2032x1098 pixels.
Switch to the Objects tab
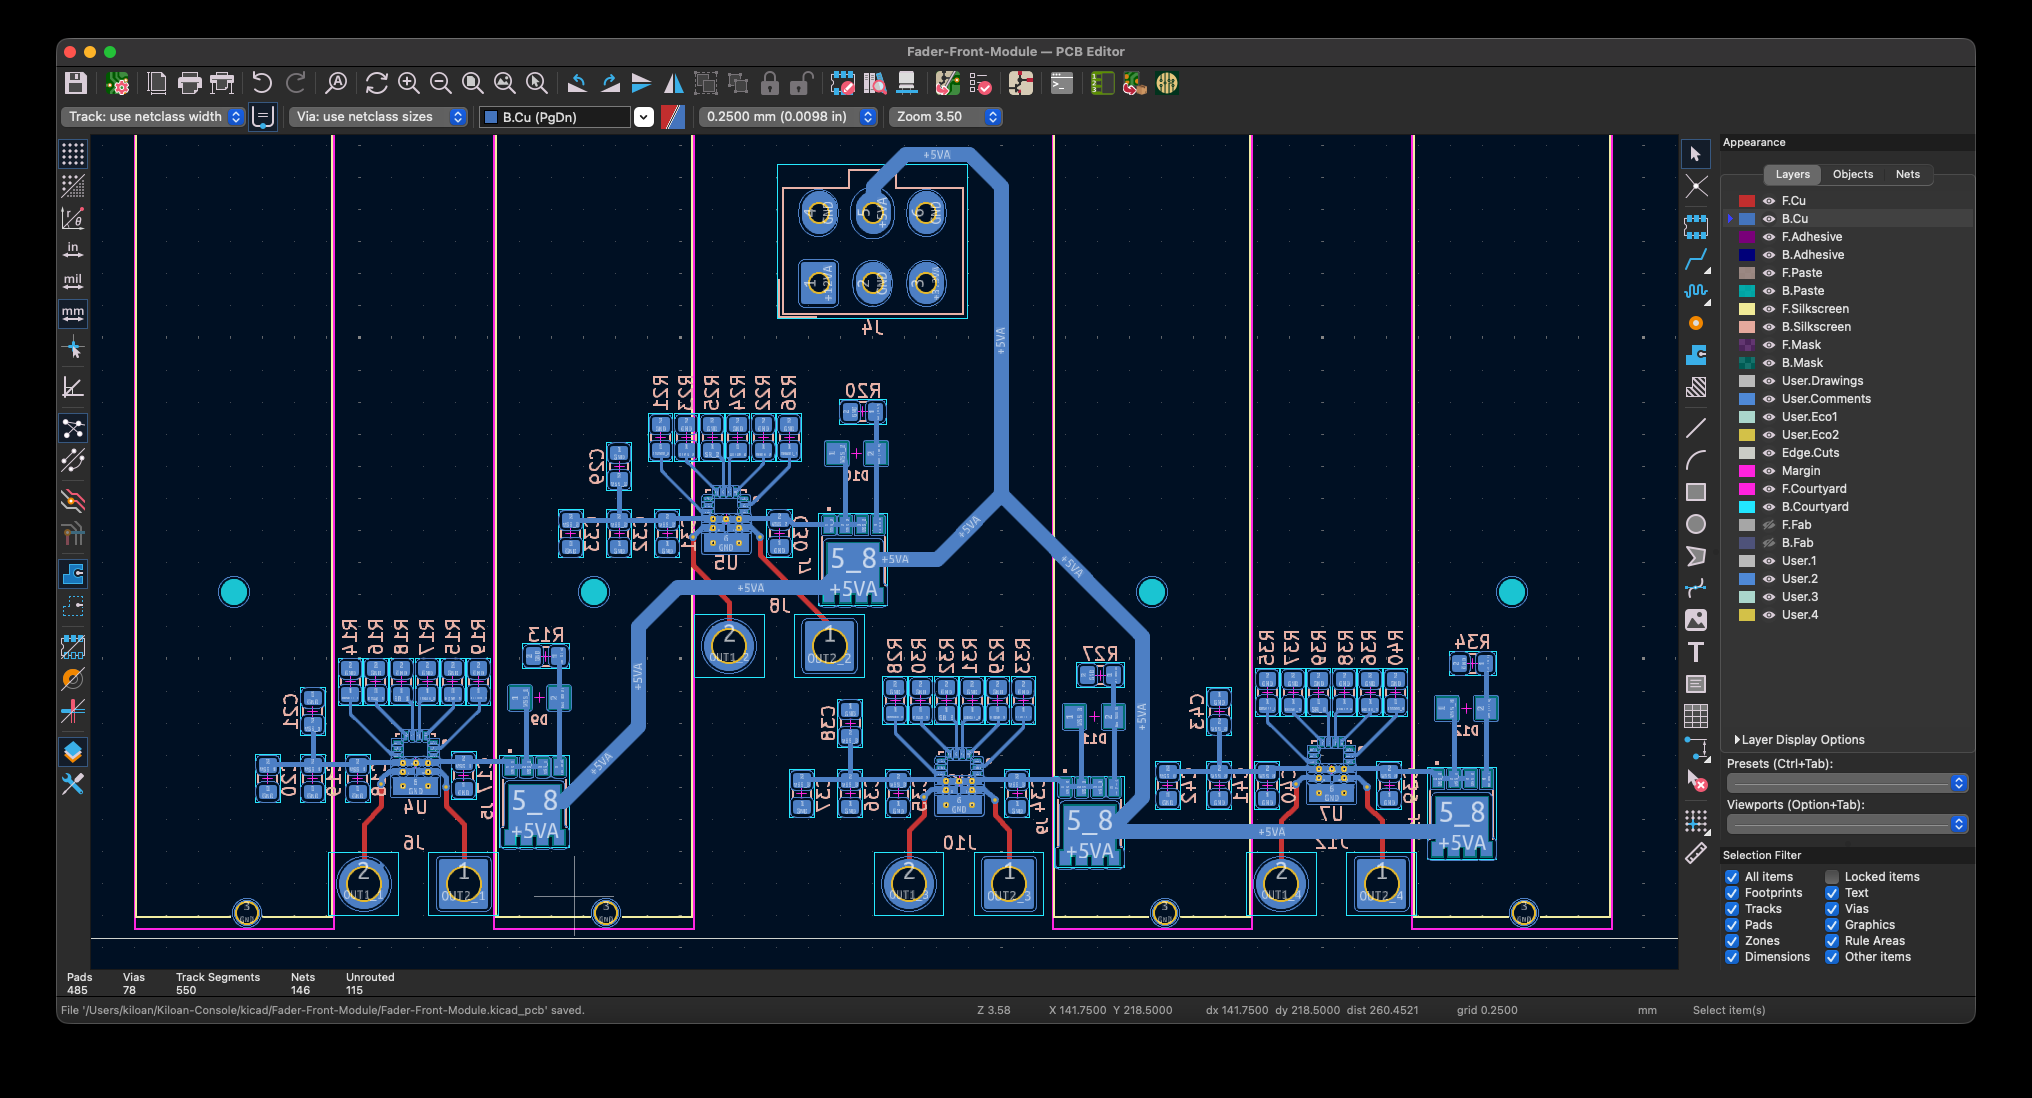(1852, 174)
